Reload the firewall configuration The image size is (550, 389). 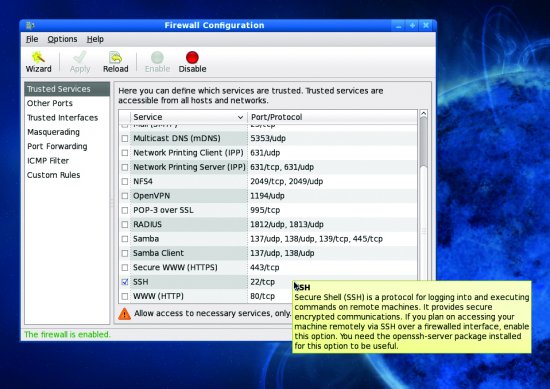pyautogui.click(x=115, y=62)
